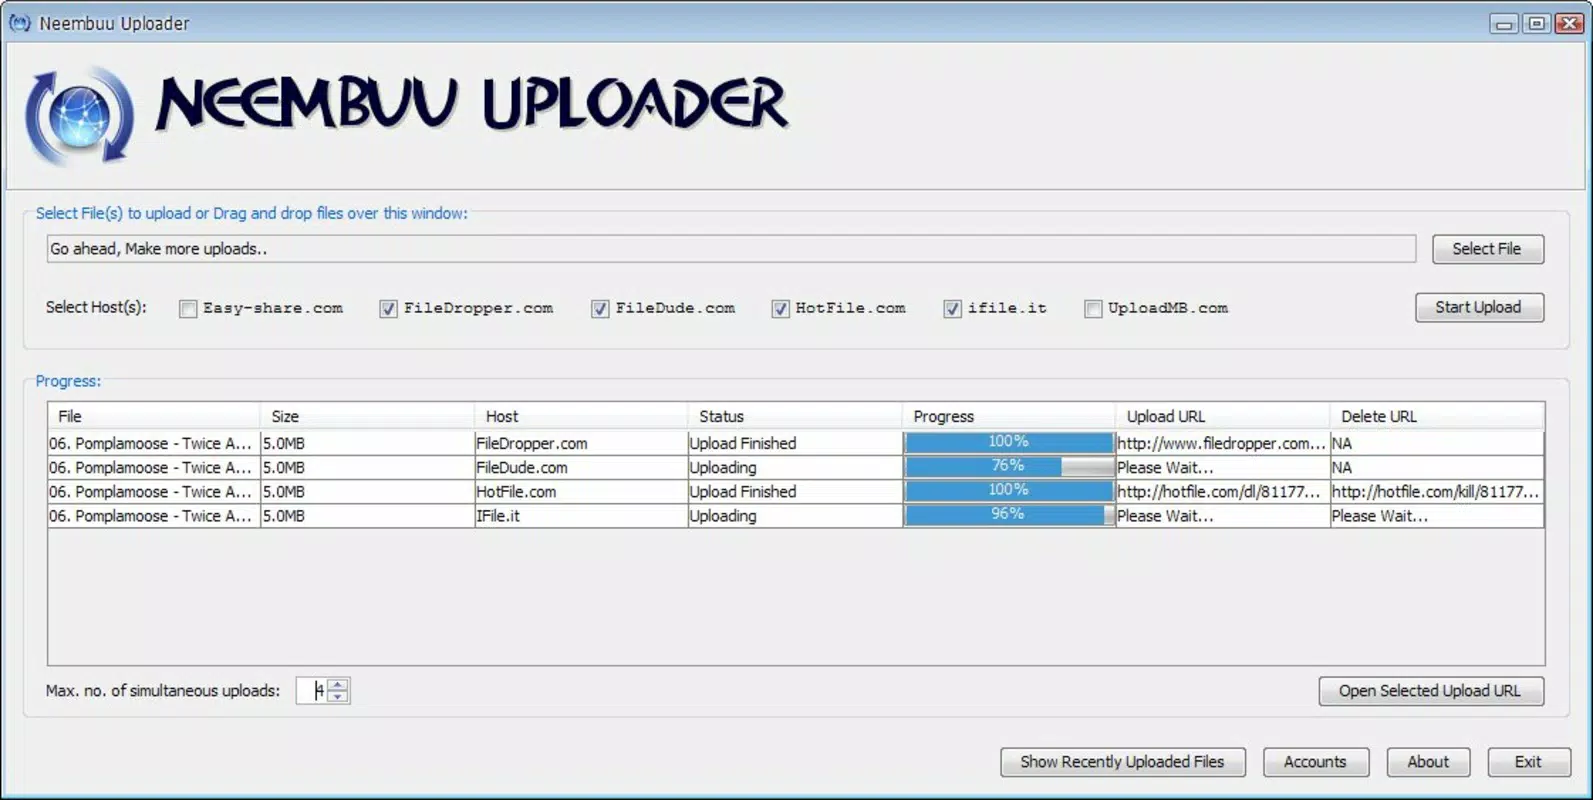Sort by the Size column header
Screen dimensions: 1593x800
coord(367,416)
